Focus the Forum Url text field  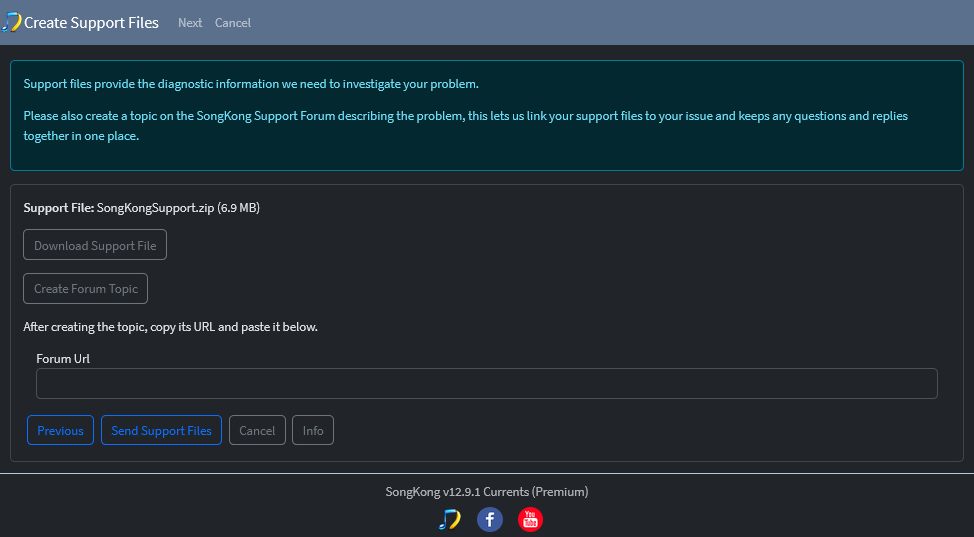point(486,383)
